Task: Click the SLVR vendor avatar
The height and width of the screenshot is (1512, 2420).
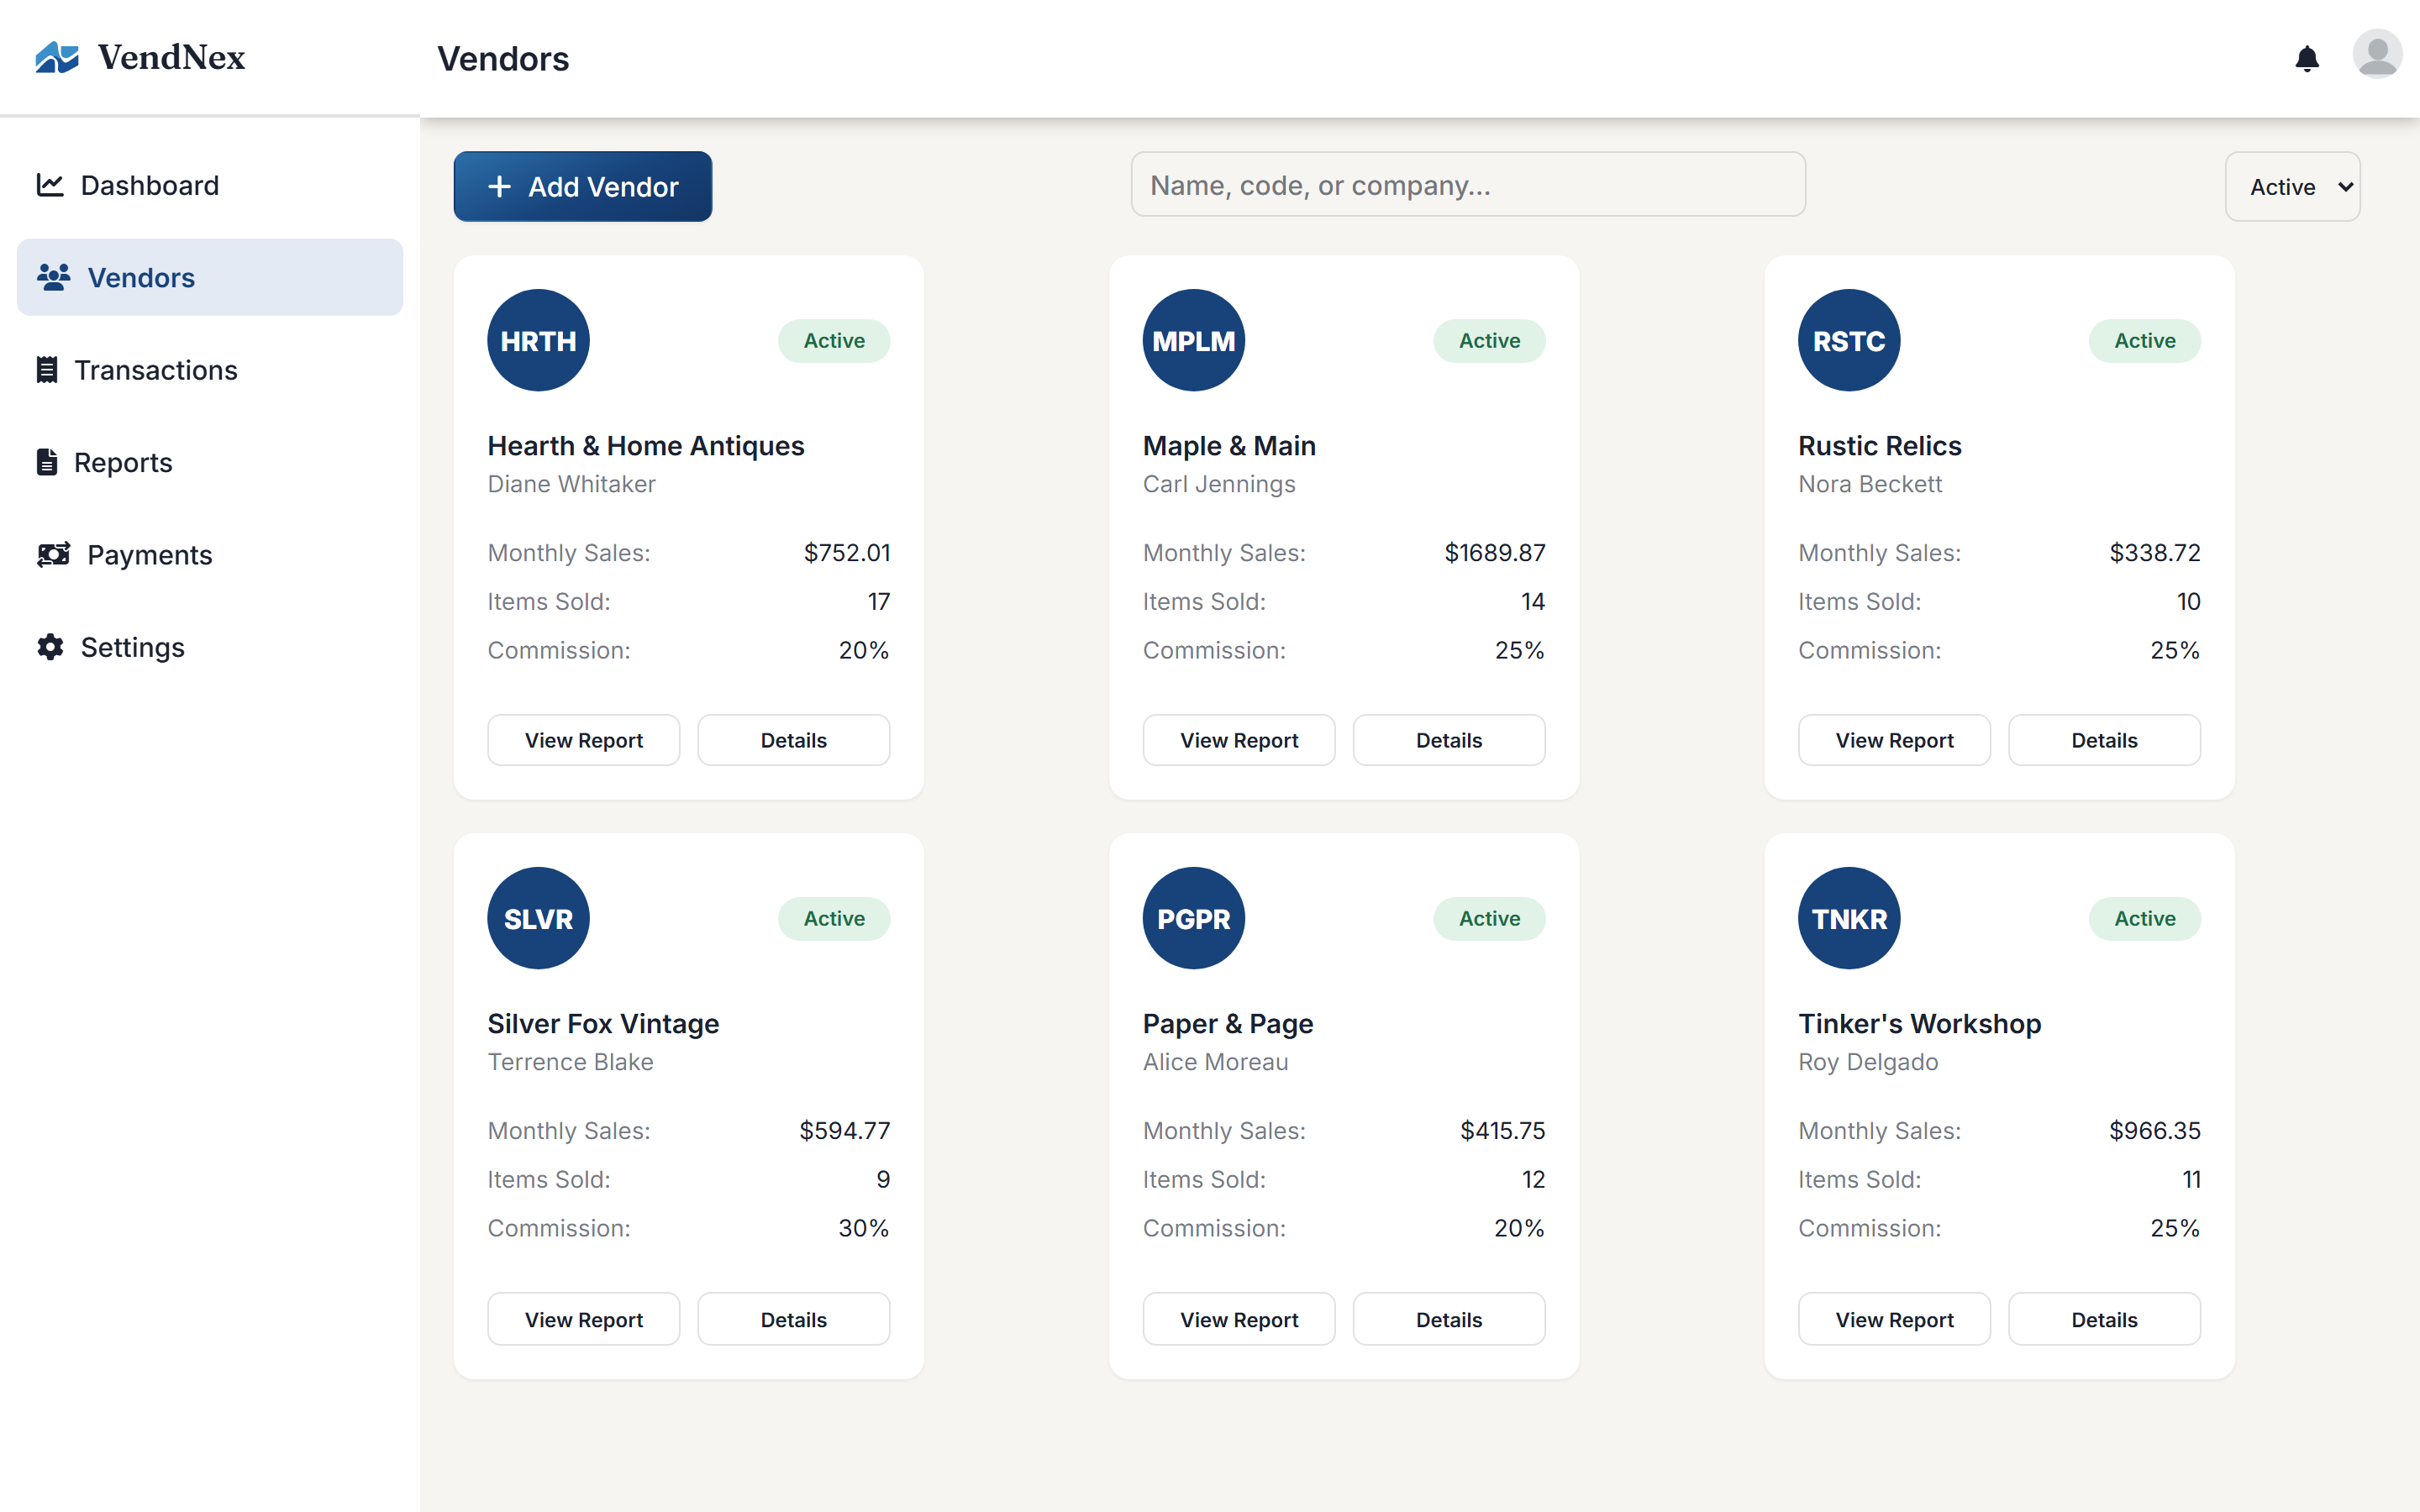Action: pyautogui.click(x=538, y=918)
